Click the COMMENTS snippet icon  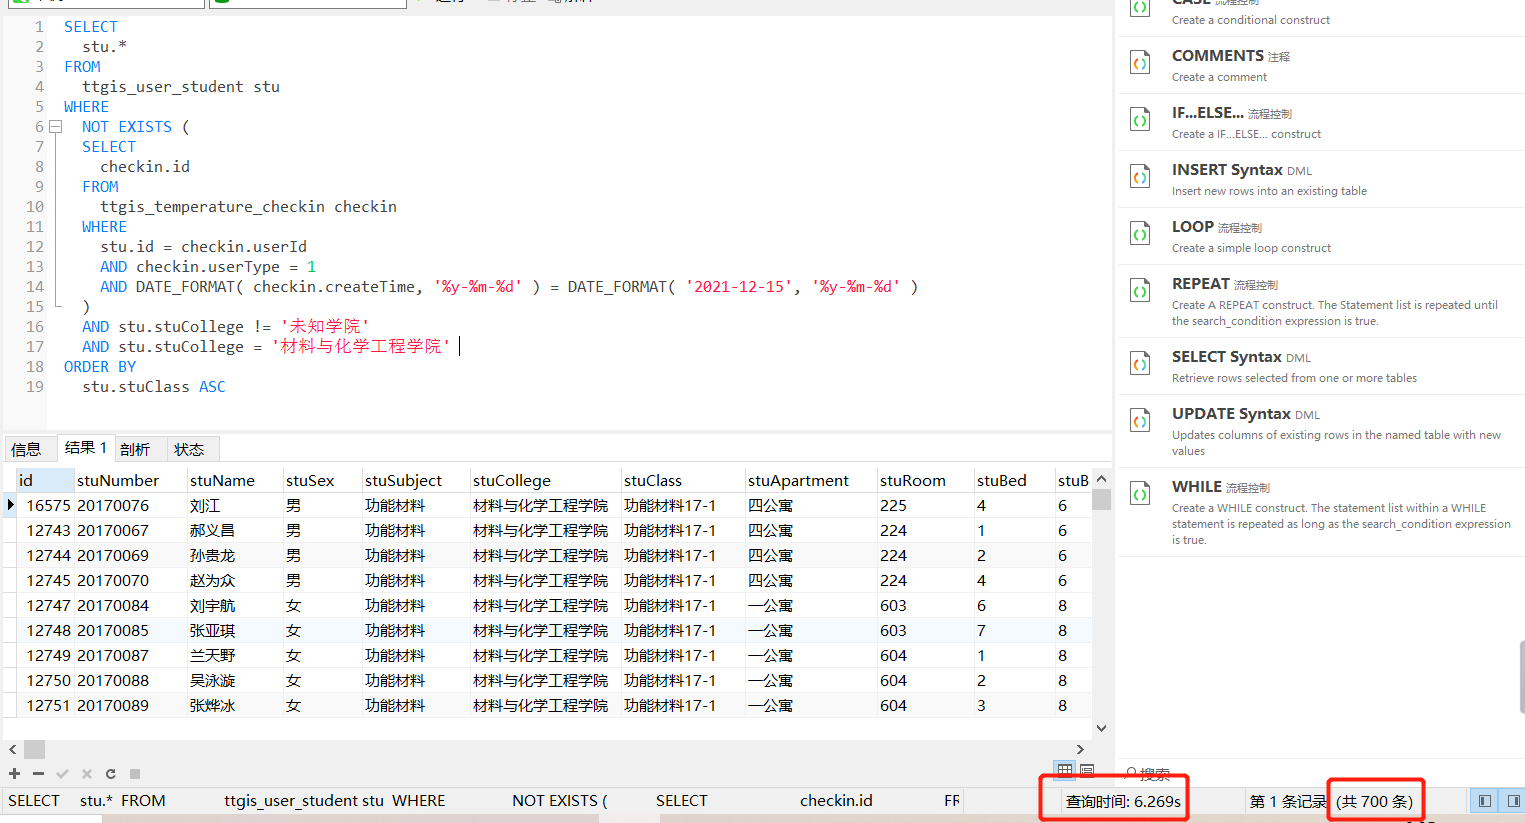pyautogui.click(x=1140, y=63)
